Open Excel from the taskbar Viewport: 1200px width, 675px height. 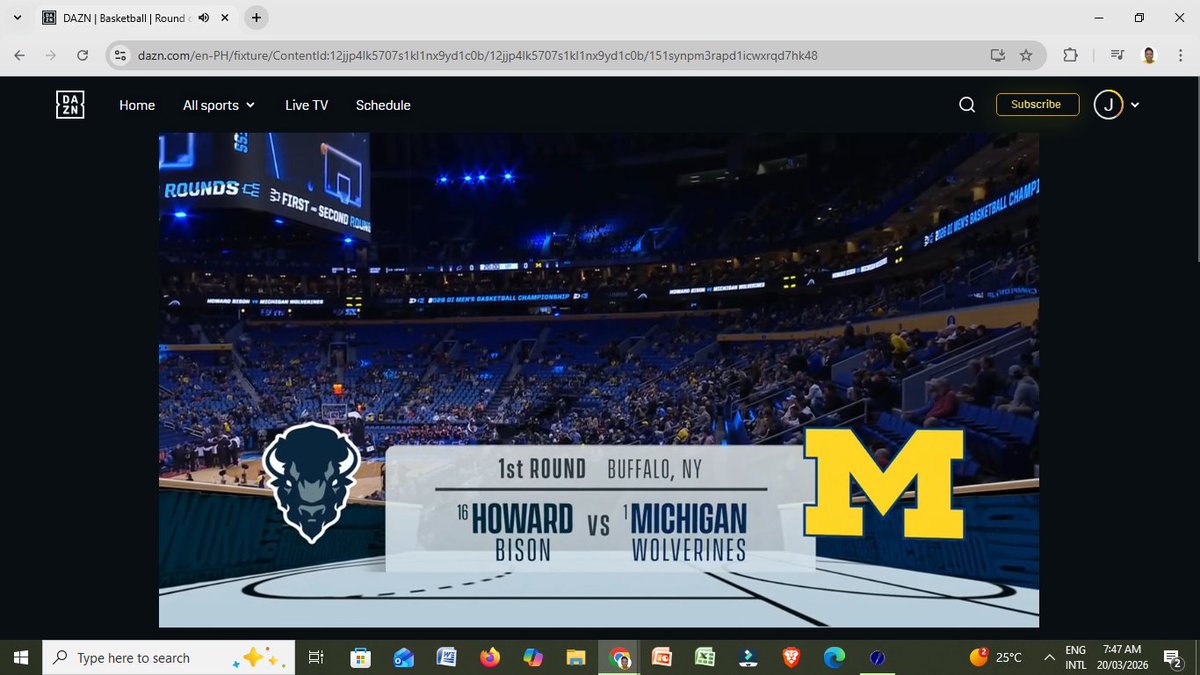point(704,657)
